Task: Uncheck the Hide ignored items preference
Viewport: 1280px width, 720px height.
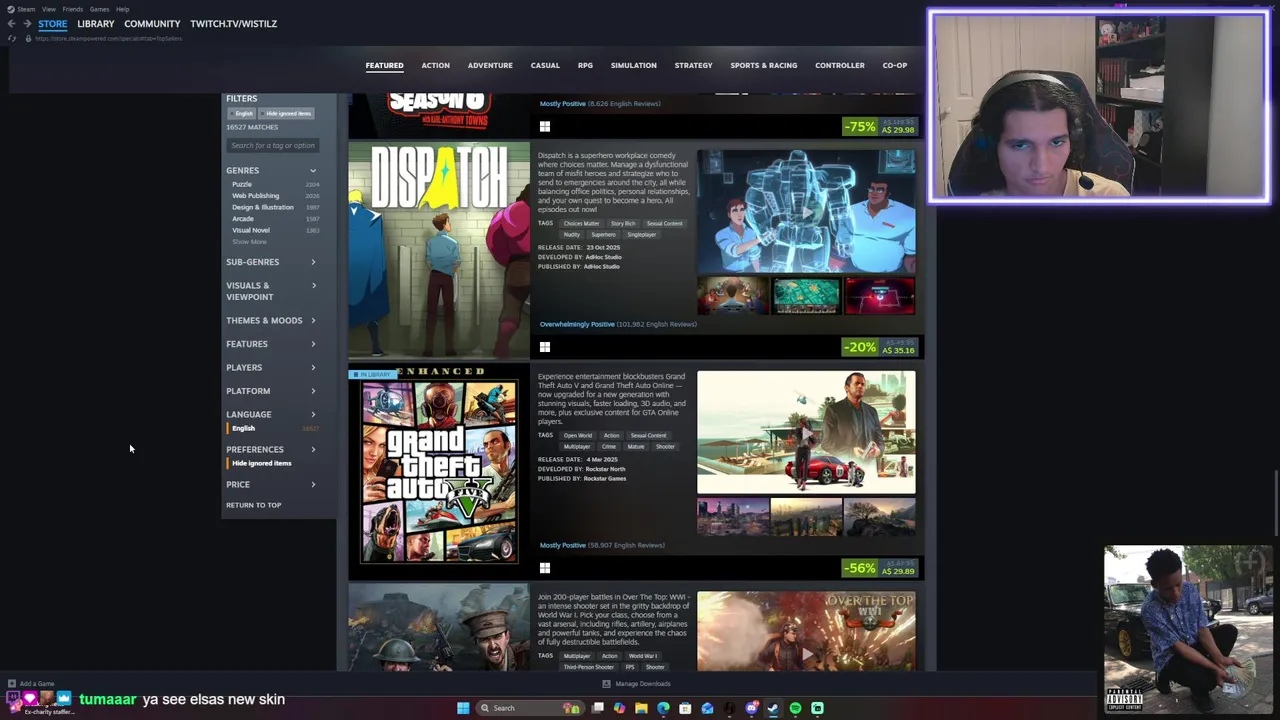Action: point(261,463)
